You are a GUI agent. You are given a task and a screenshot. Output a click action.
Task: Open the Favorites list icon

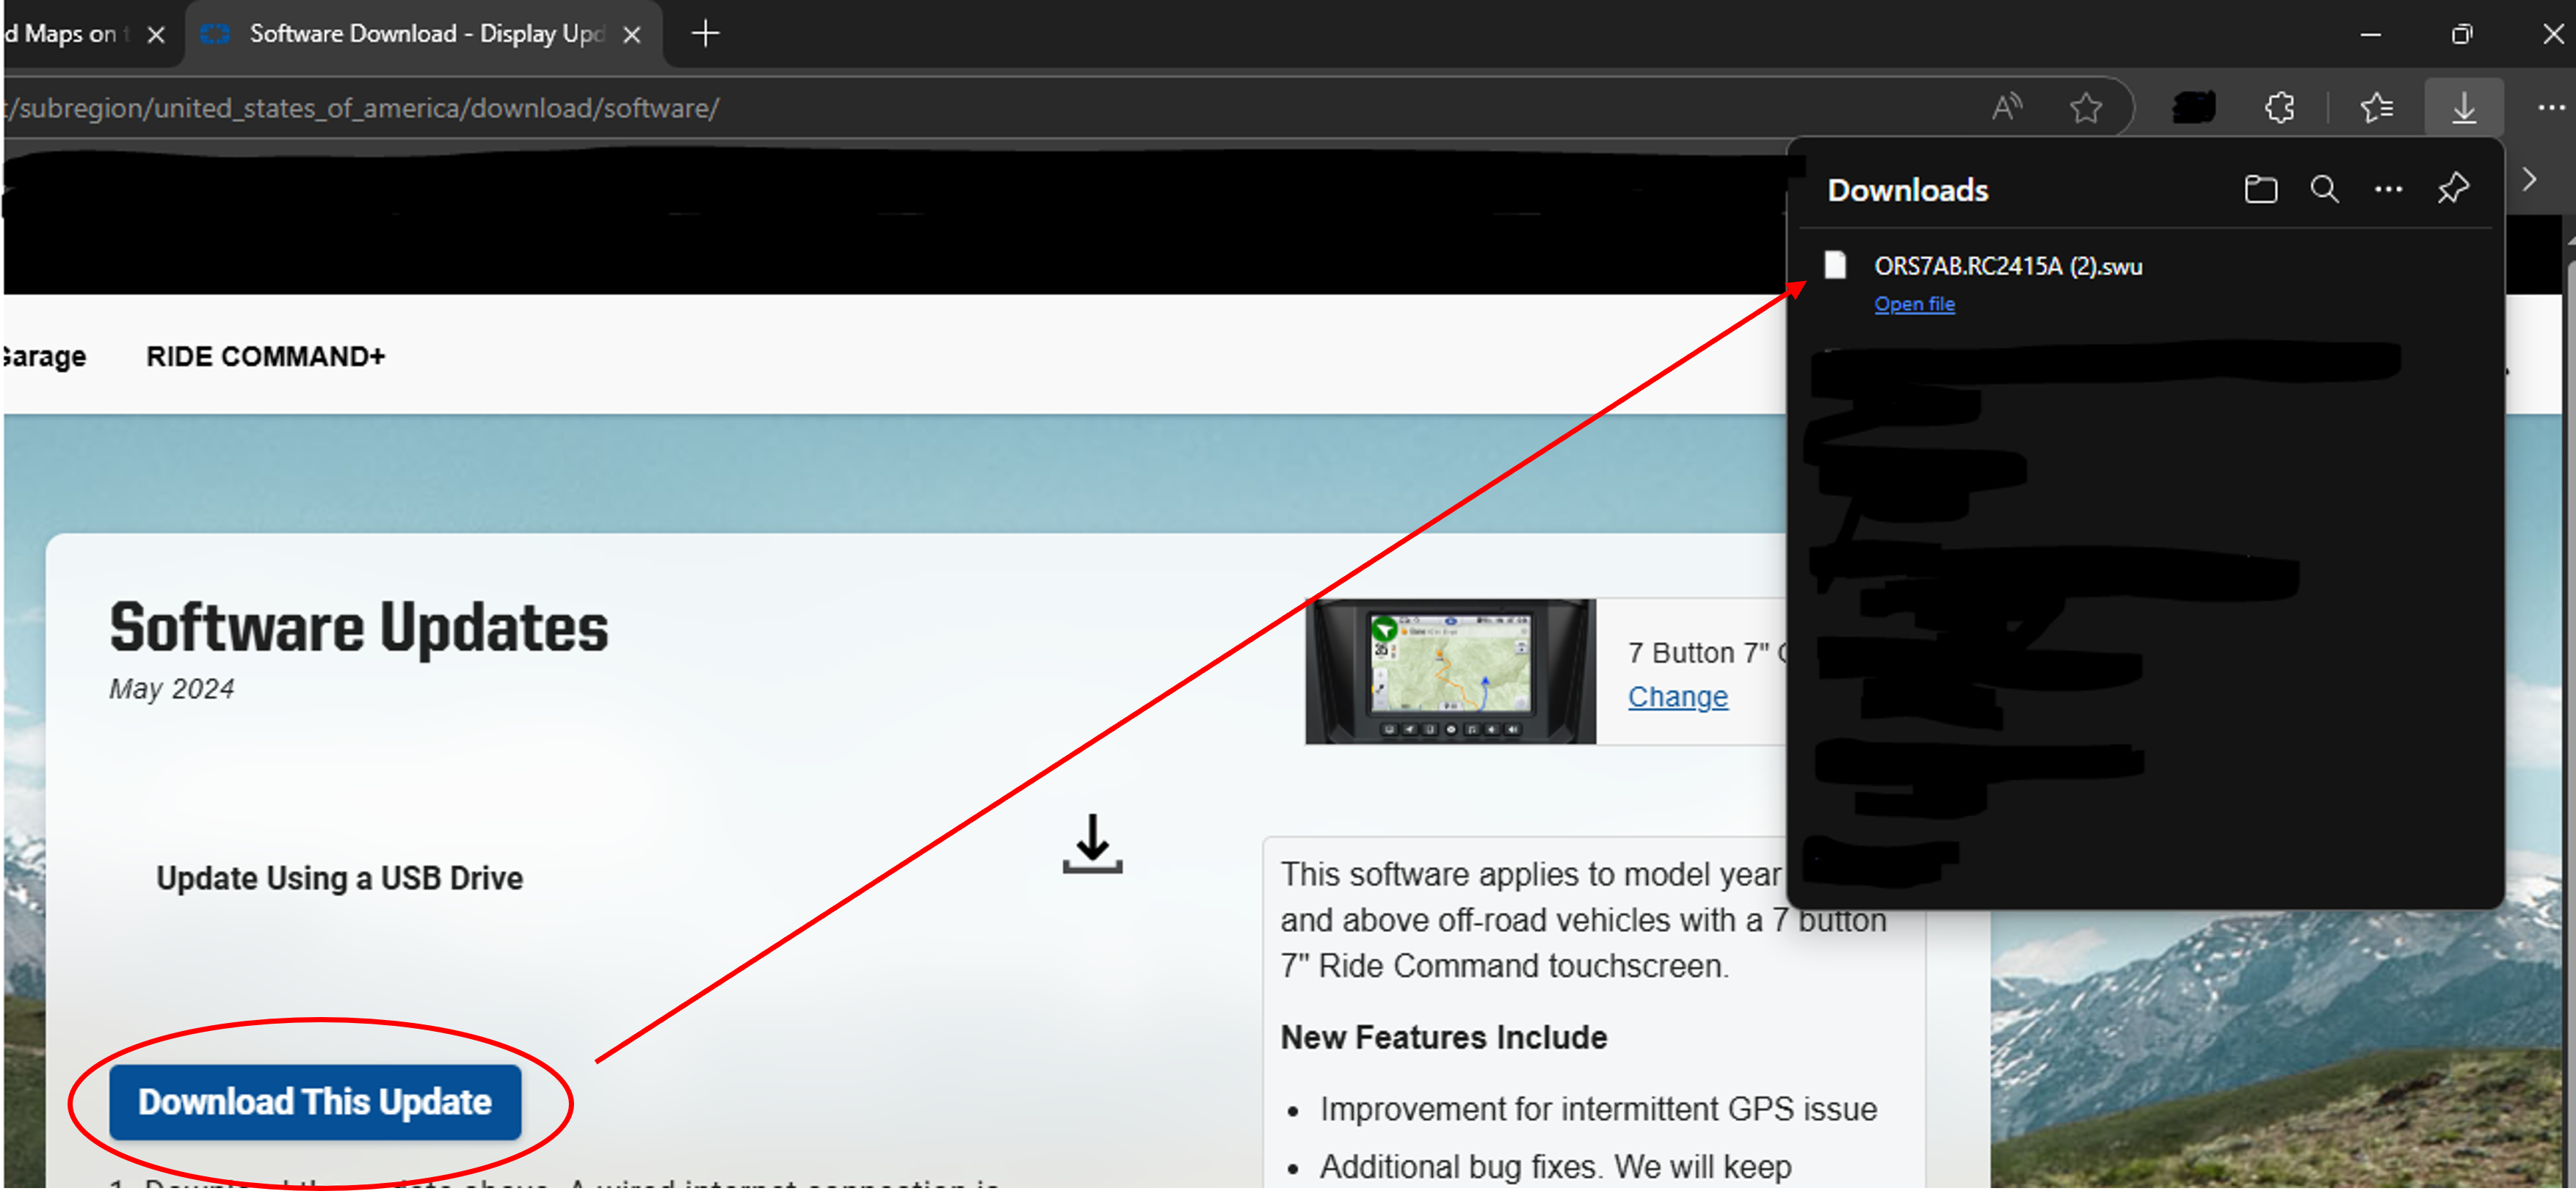[x=2376, y=107]
